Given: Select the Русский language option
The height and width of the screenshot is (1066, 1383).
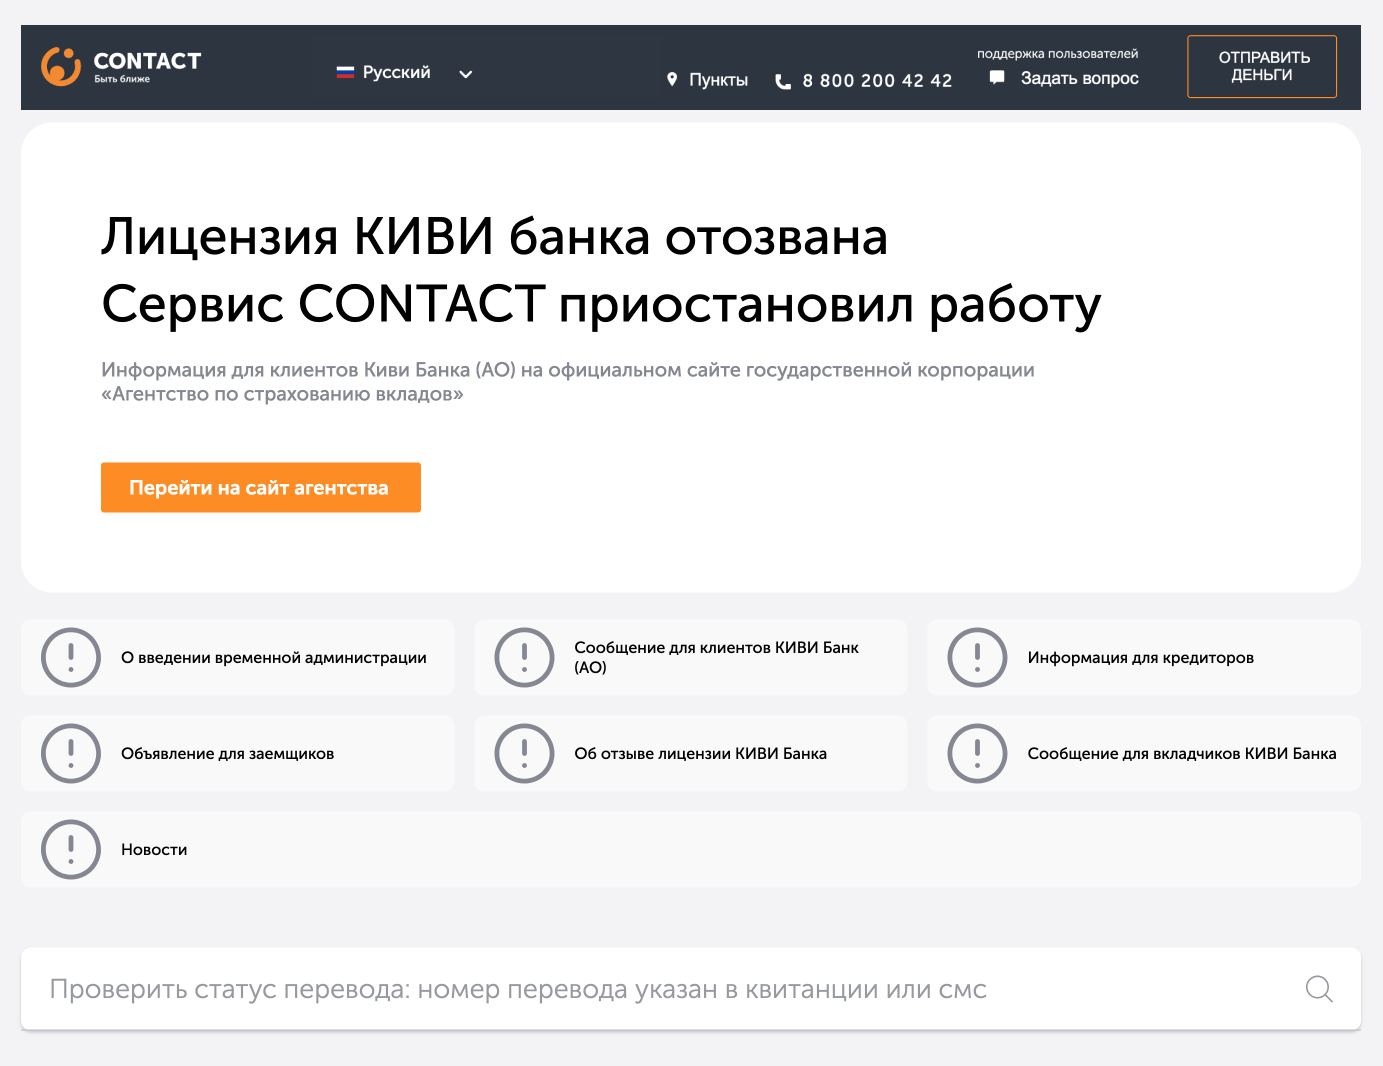Looking at the screenshot, I should [396, 72].
